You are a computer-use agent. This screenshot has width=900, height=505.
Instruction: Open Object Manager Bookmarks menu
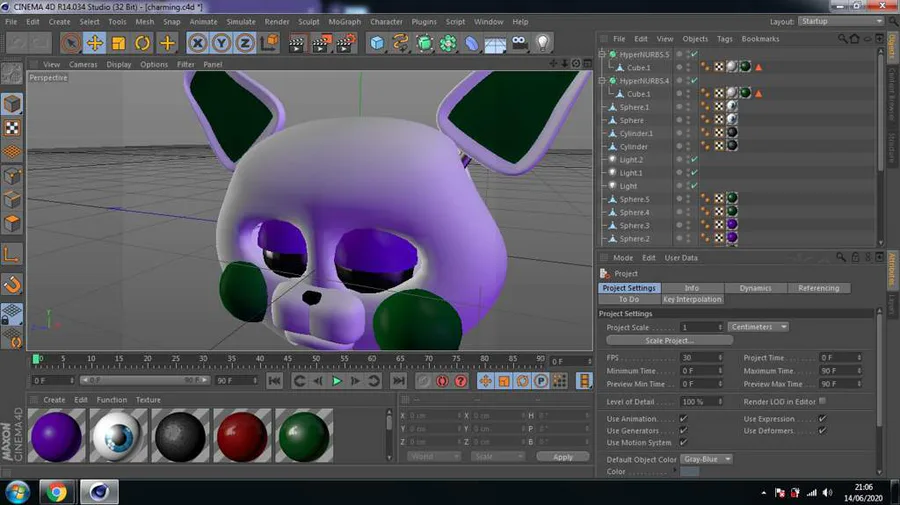(760, 39)
